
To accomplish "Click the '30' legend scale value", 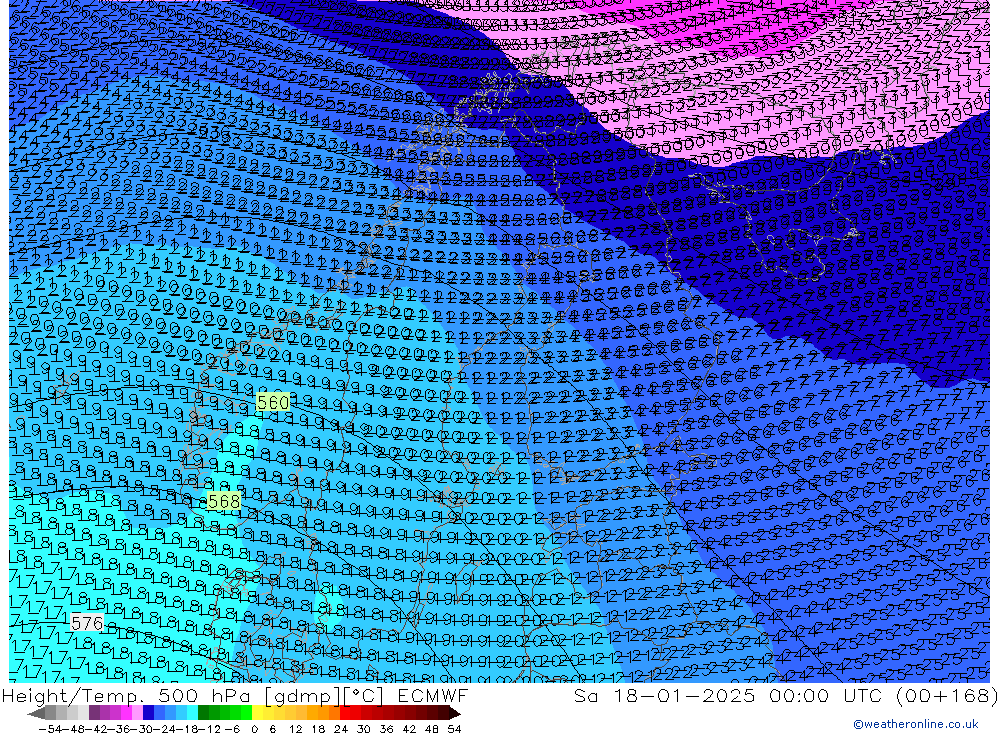I will (x=364, y=729).
